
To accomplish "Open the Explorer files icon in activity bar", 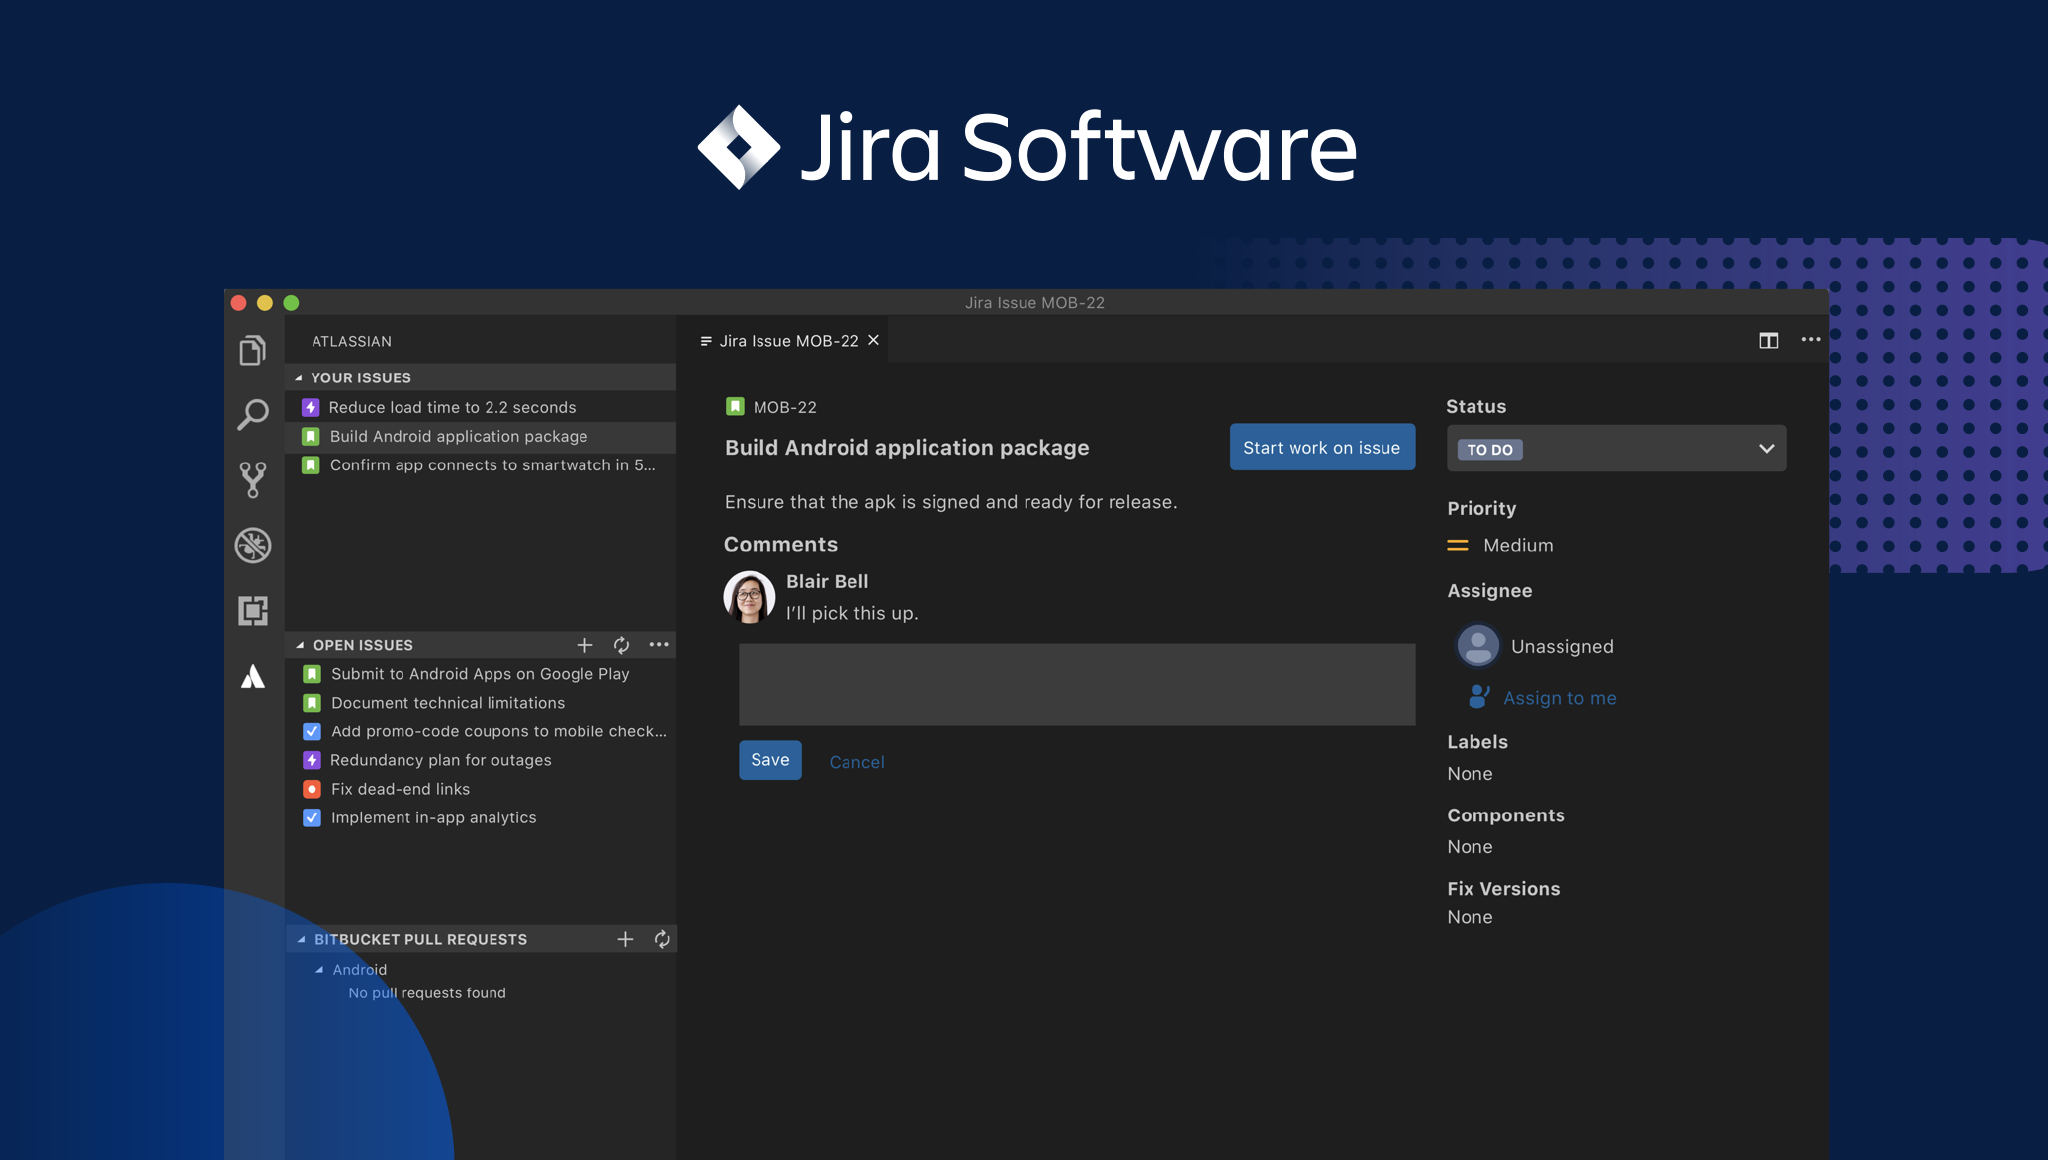I will click(x=253, y=351).
